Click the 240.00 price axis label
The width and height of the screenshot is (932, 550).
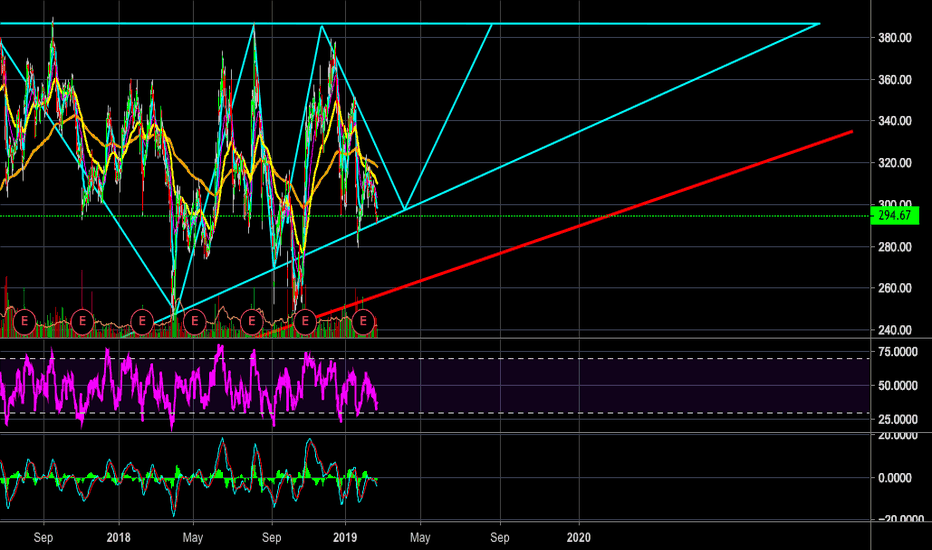895,329
